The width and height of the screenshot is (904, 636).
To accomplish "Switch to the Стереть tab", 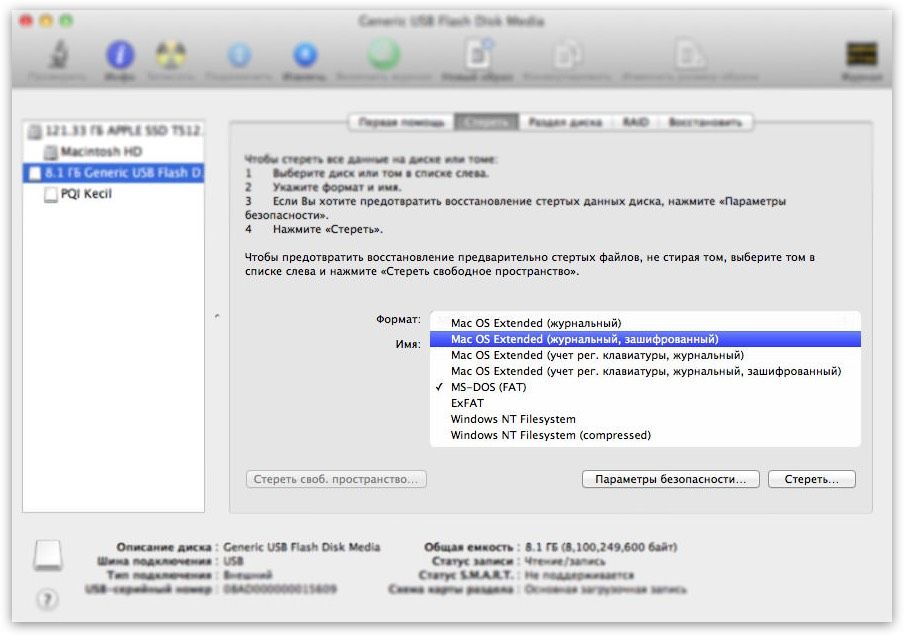I will click(487, 122).
